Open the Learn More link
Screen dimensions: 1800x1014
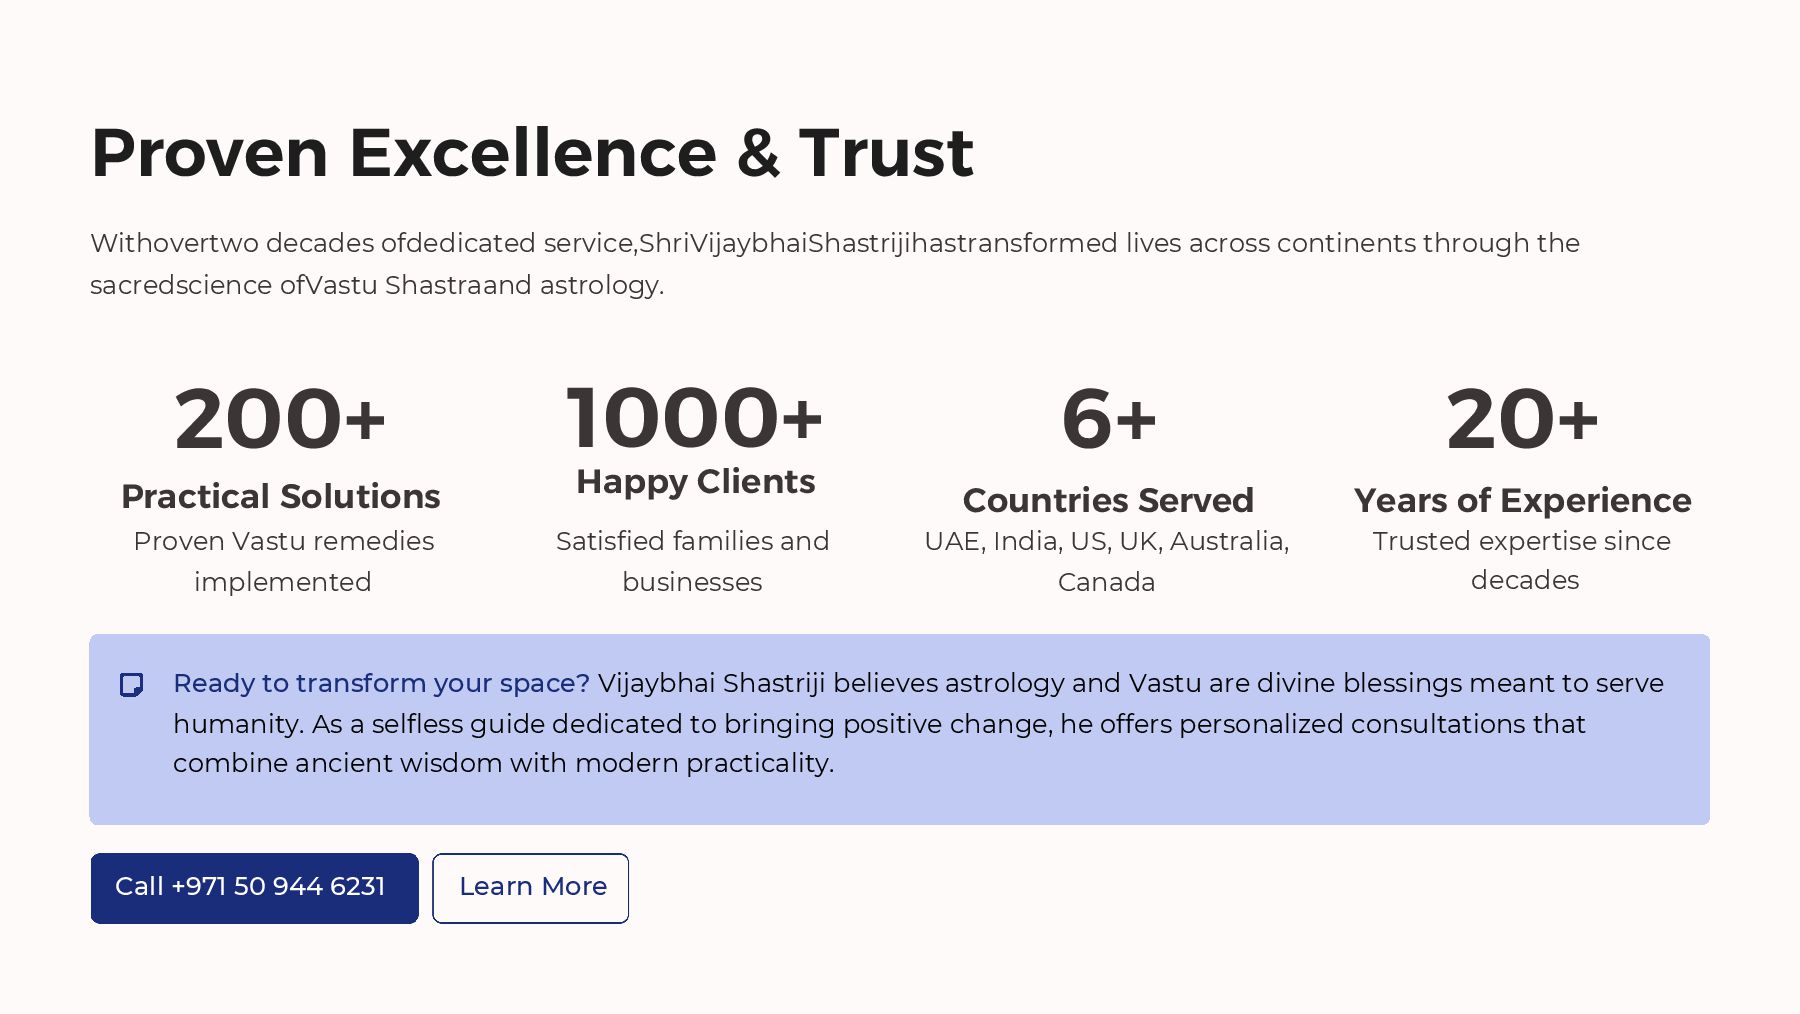pyautogui.click(x=531, y=887)
